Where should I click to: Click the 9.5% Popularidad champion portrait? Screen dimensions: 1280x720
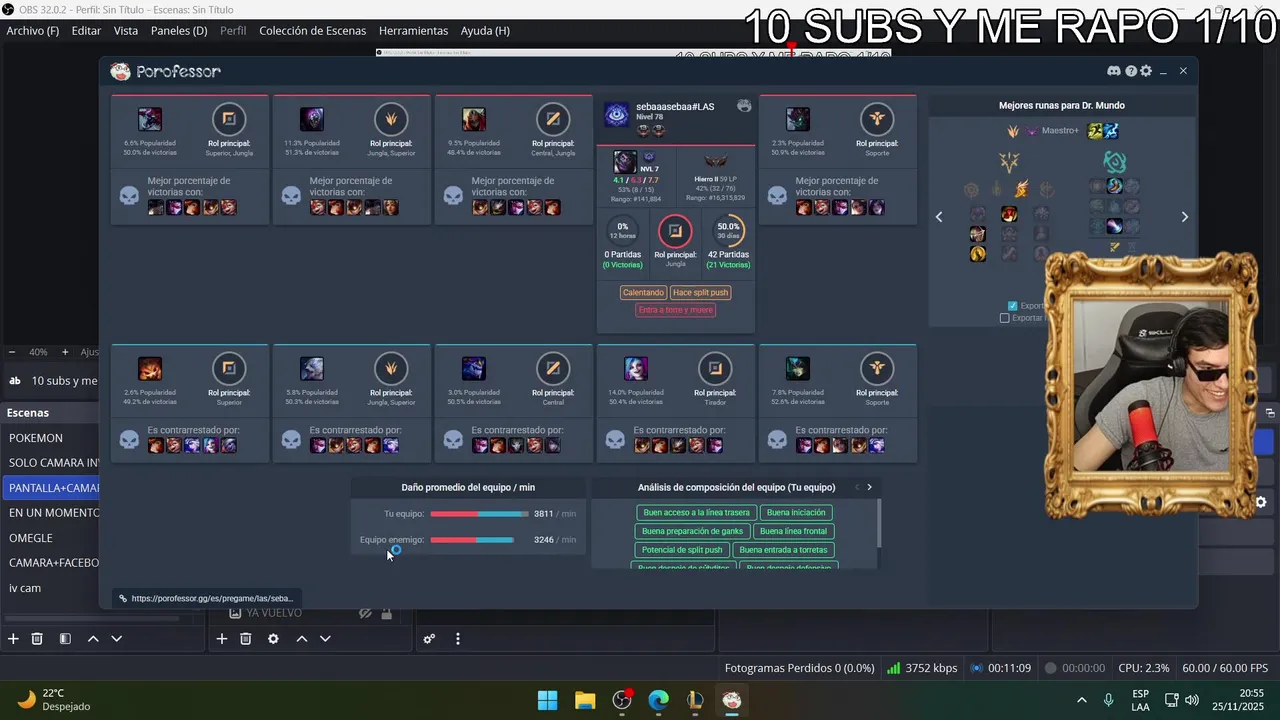tap(474, 119)
